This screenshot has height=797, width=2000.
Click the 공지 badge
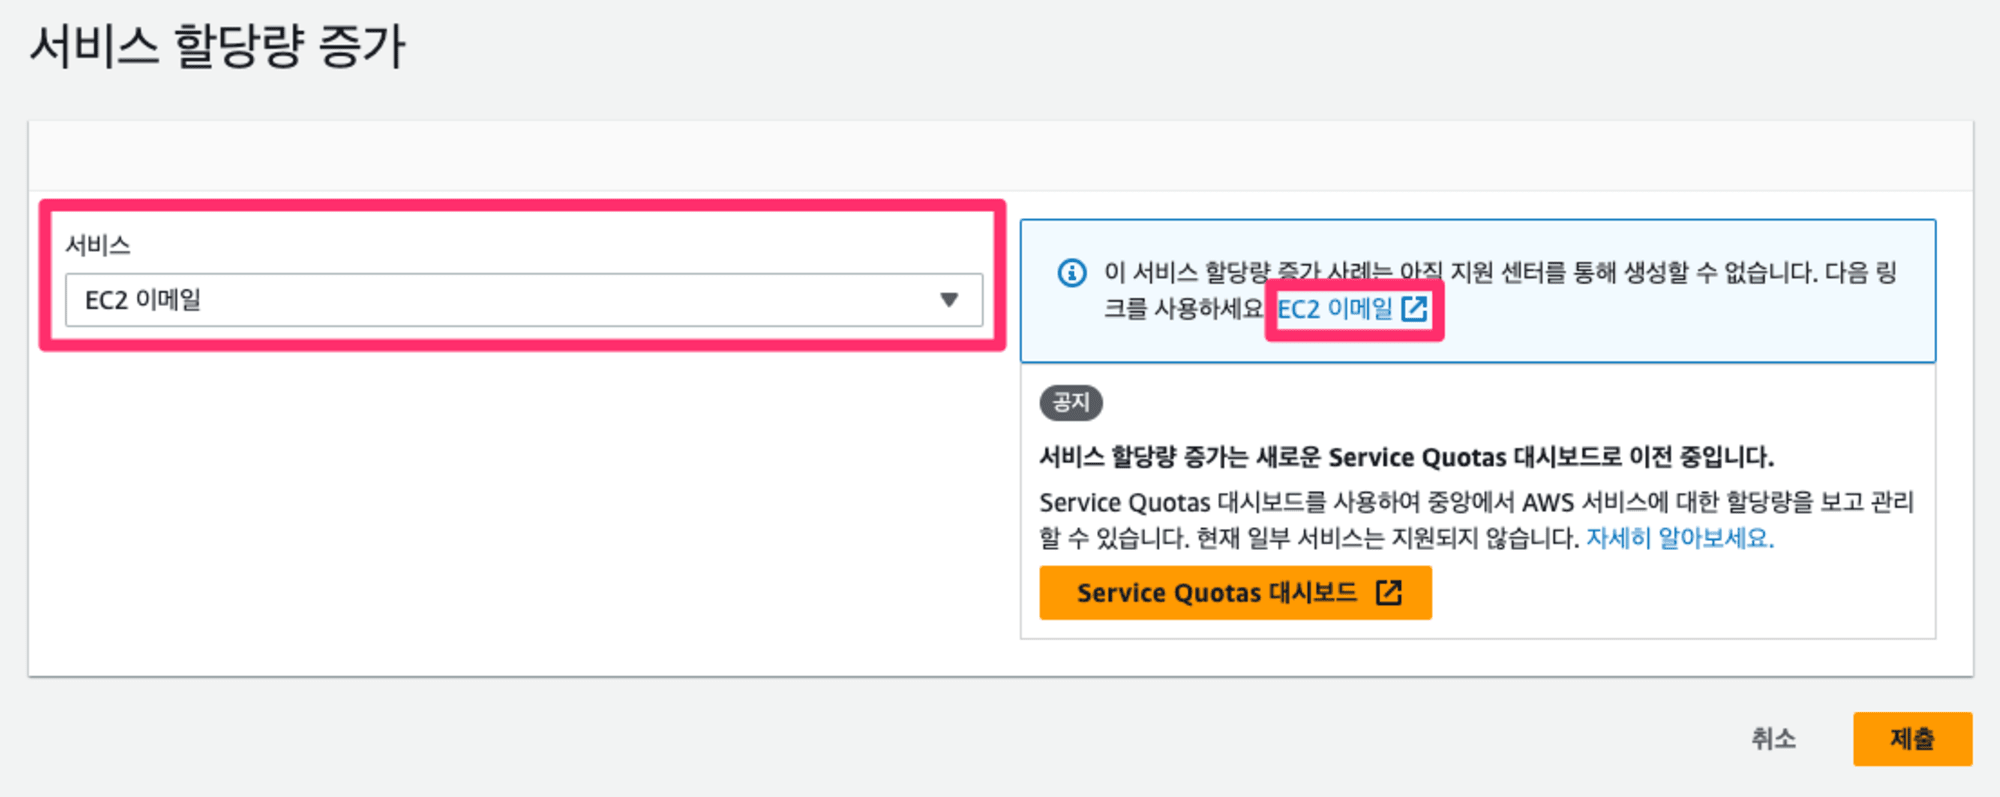(x=1071, y=402)
